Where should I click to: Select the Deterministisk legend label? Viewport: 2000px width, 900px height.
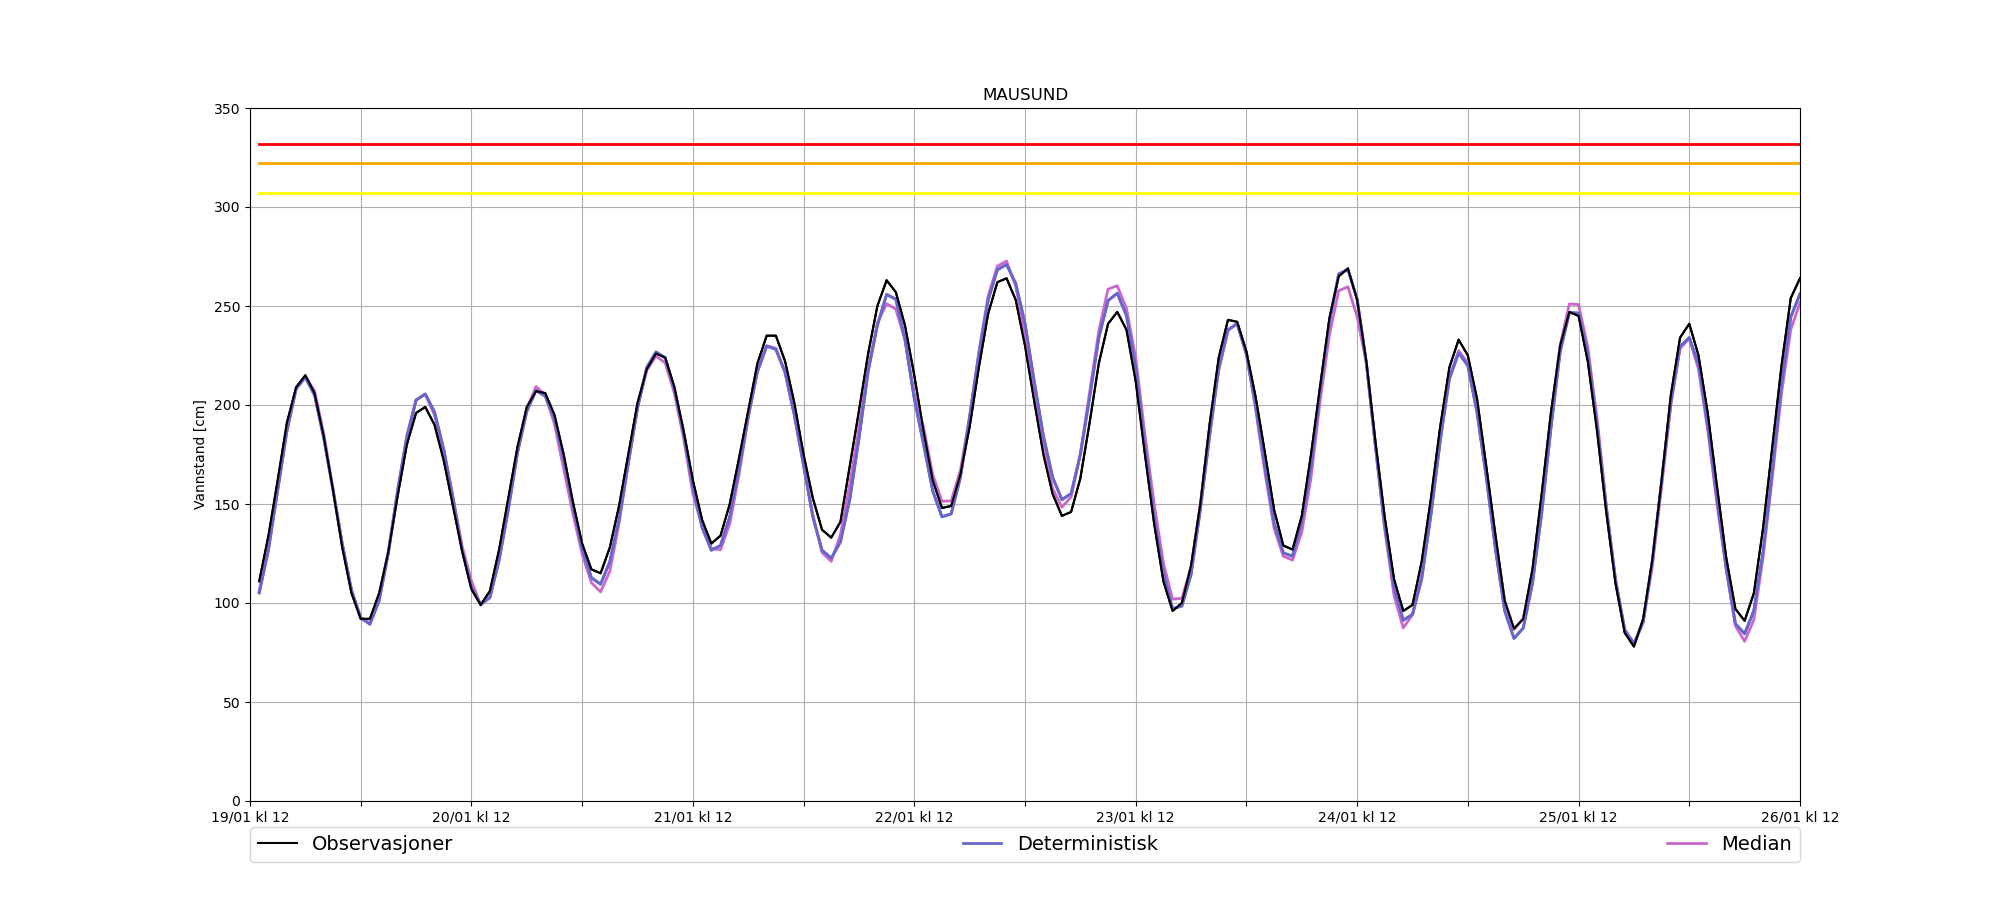click(1087, 844)
